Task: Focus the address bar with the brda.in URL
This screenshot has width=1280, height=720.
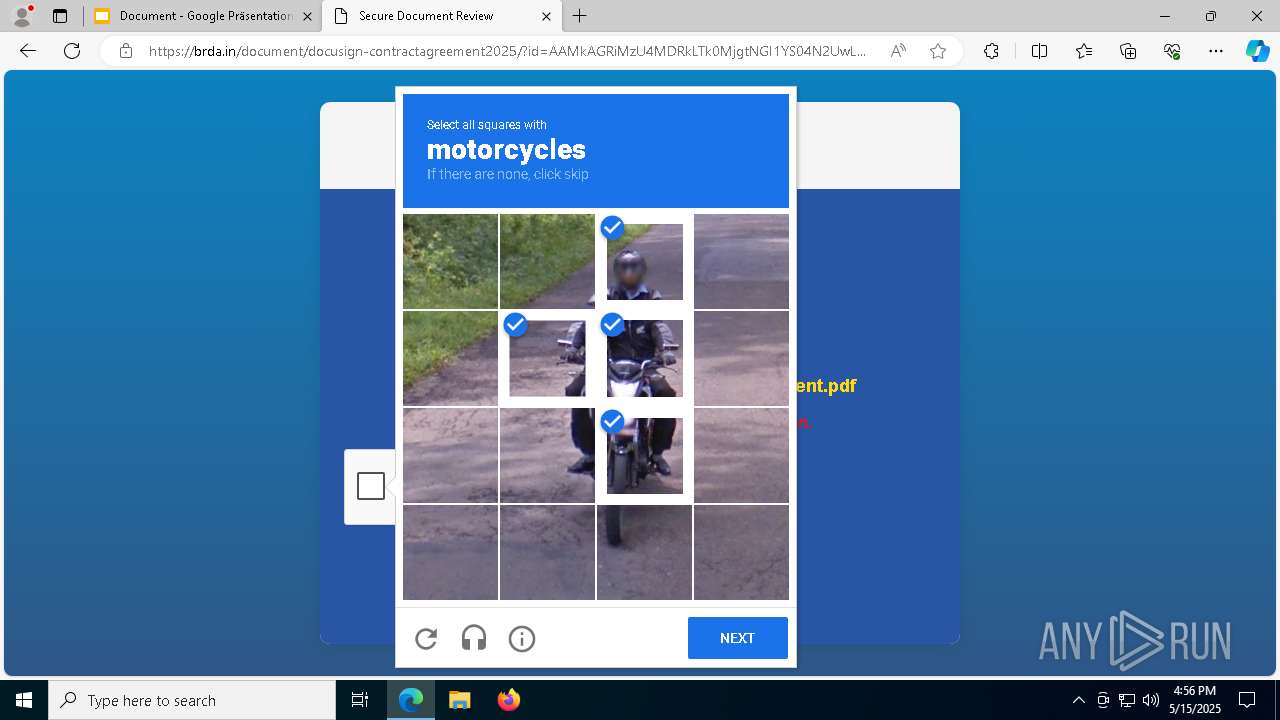Action: [508, 51]
